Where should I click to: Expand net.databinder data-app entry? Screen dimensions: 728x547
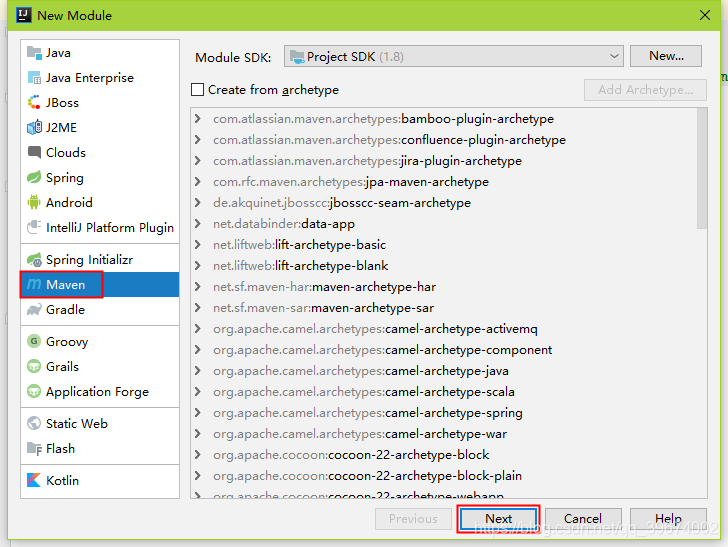click(x=198, y=223)
